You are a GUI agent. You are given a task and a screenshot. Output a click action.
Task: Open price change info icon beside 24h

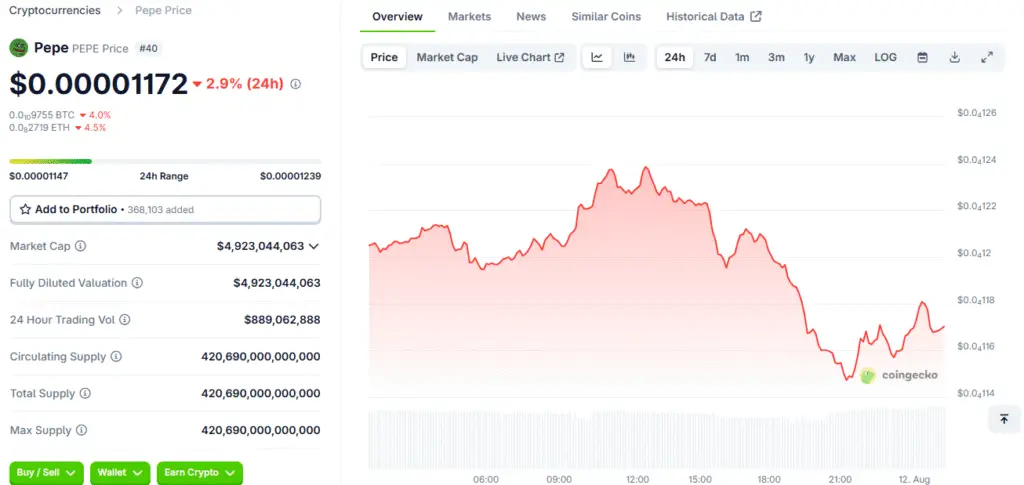click(295, 84)
